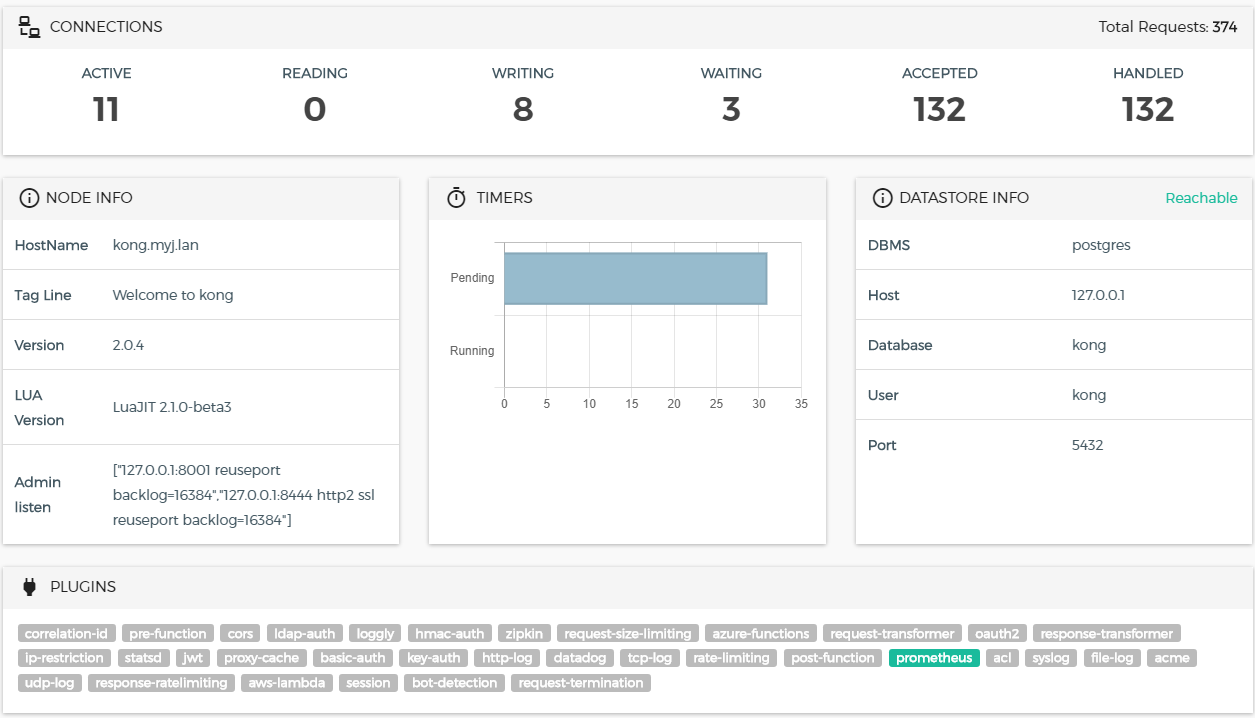The height and width of the screenshot is (718, 1255).
Task: Click the Reachable datastore status
Action: click(x=1201, y=198)
